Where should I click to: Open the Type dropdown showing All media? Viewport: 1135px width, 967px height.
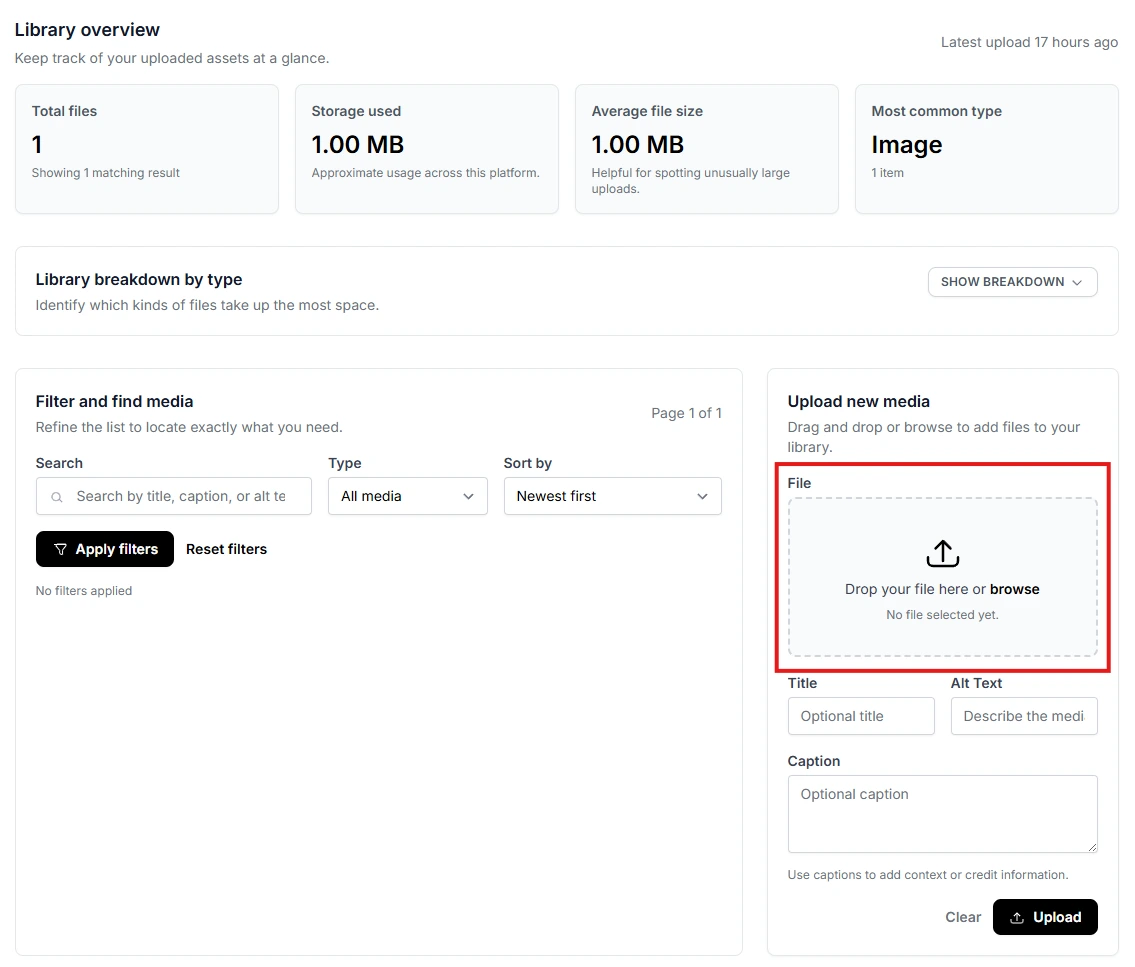click(x=407, y=496)
